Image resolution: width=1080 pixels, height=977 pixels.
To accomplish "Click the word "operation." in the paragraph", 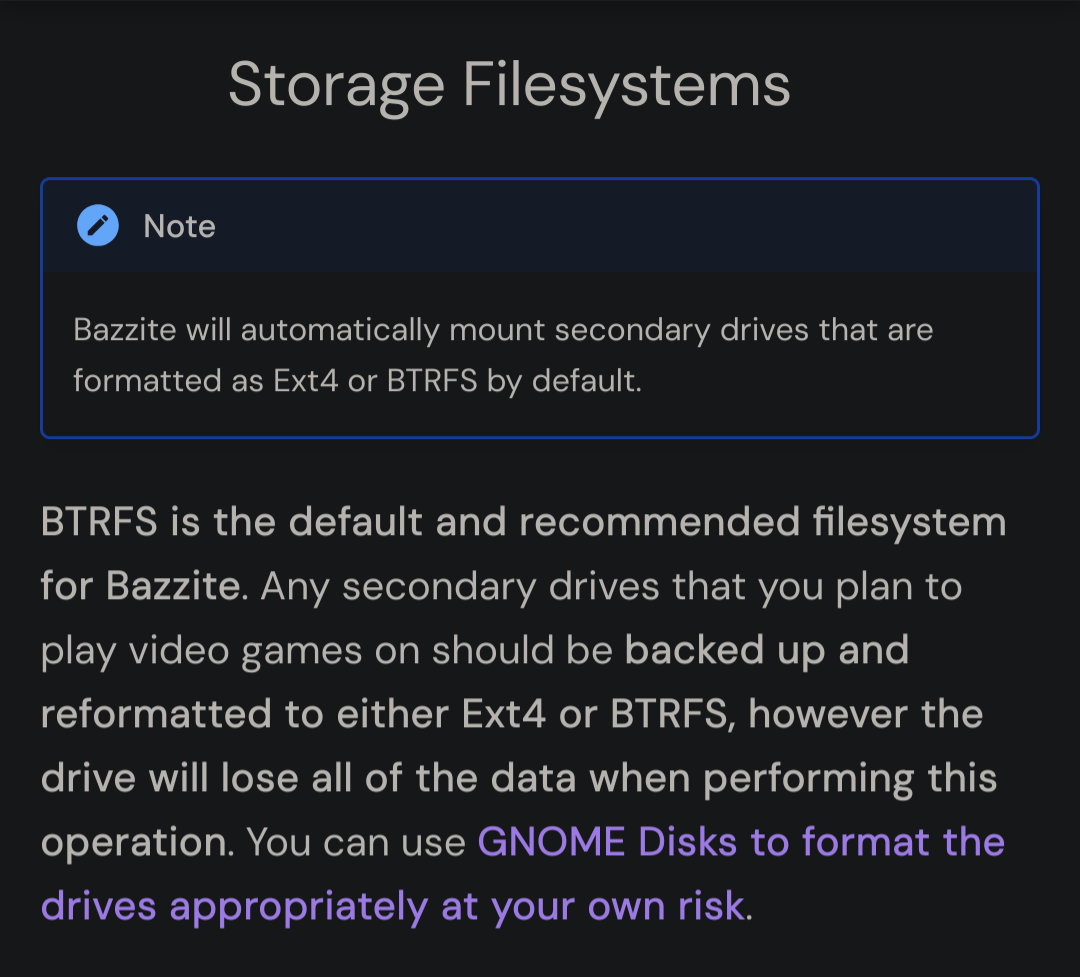I will [137, 843].
